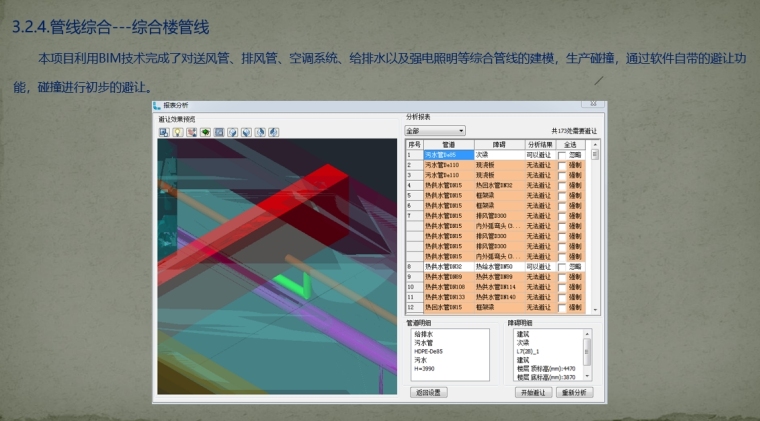
Task: Check the 强制 checkbox in row 4
Action: [x=562, y=185]
